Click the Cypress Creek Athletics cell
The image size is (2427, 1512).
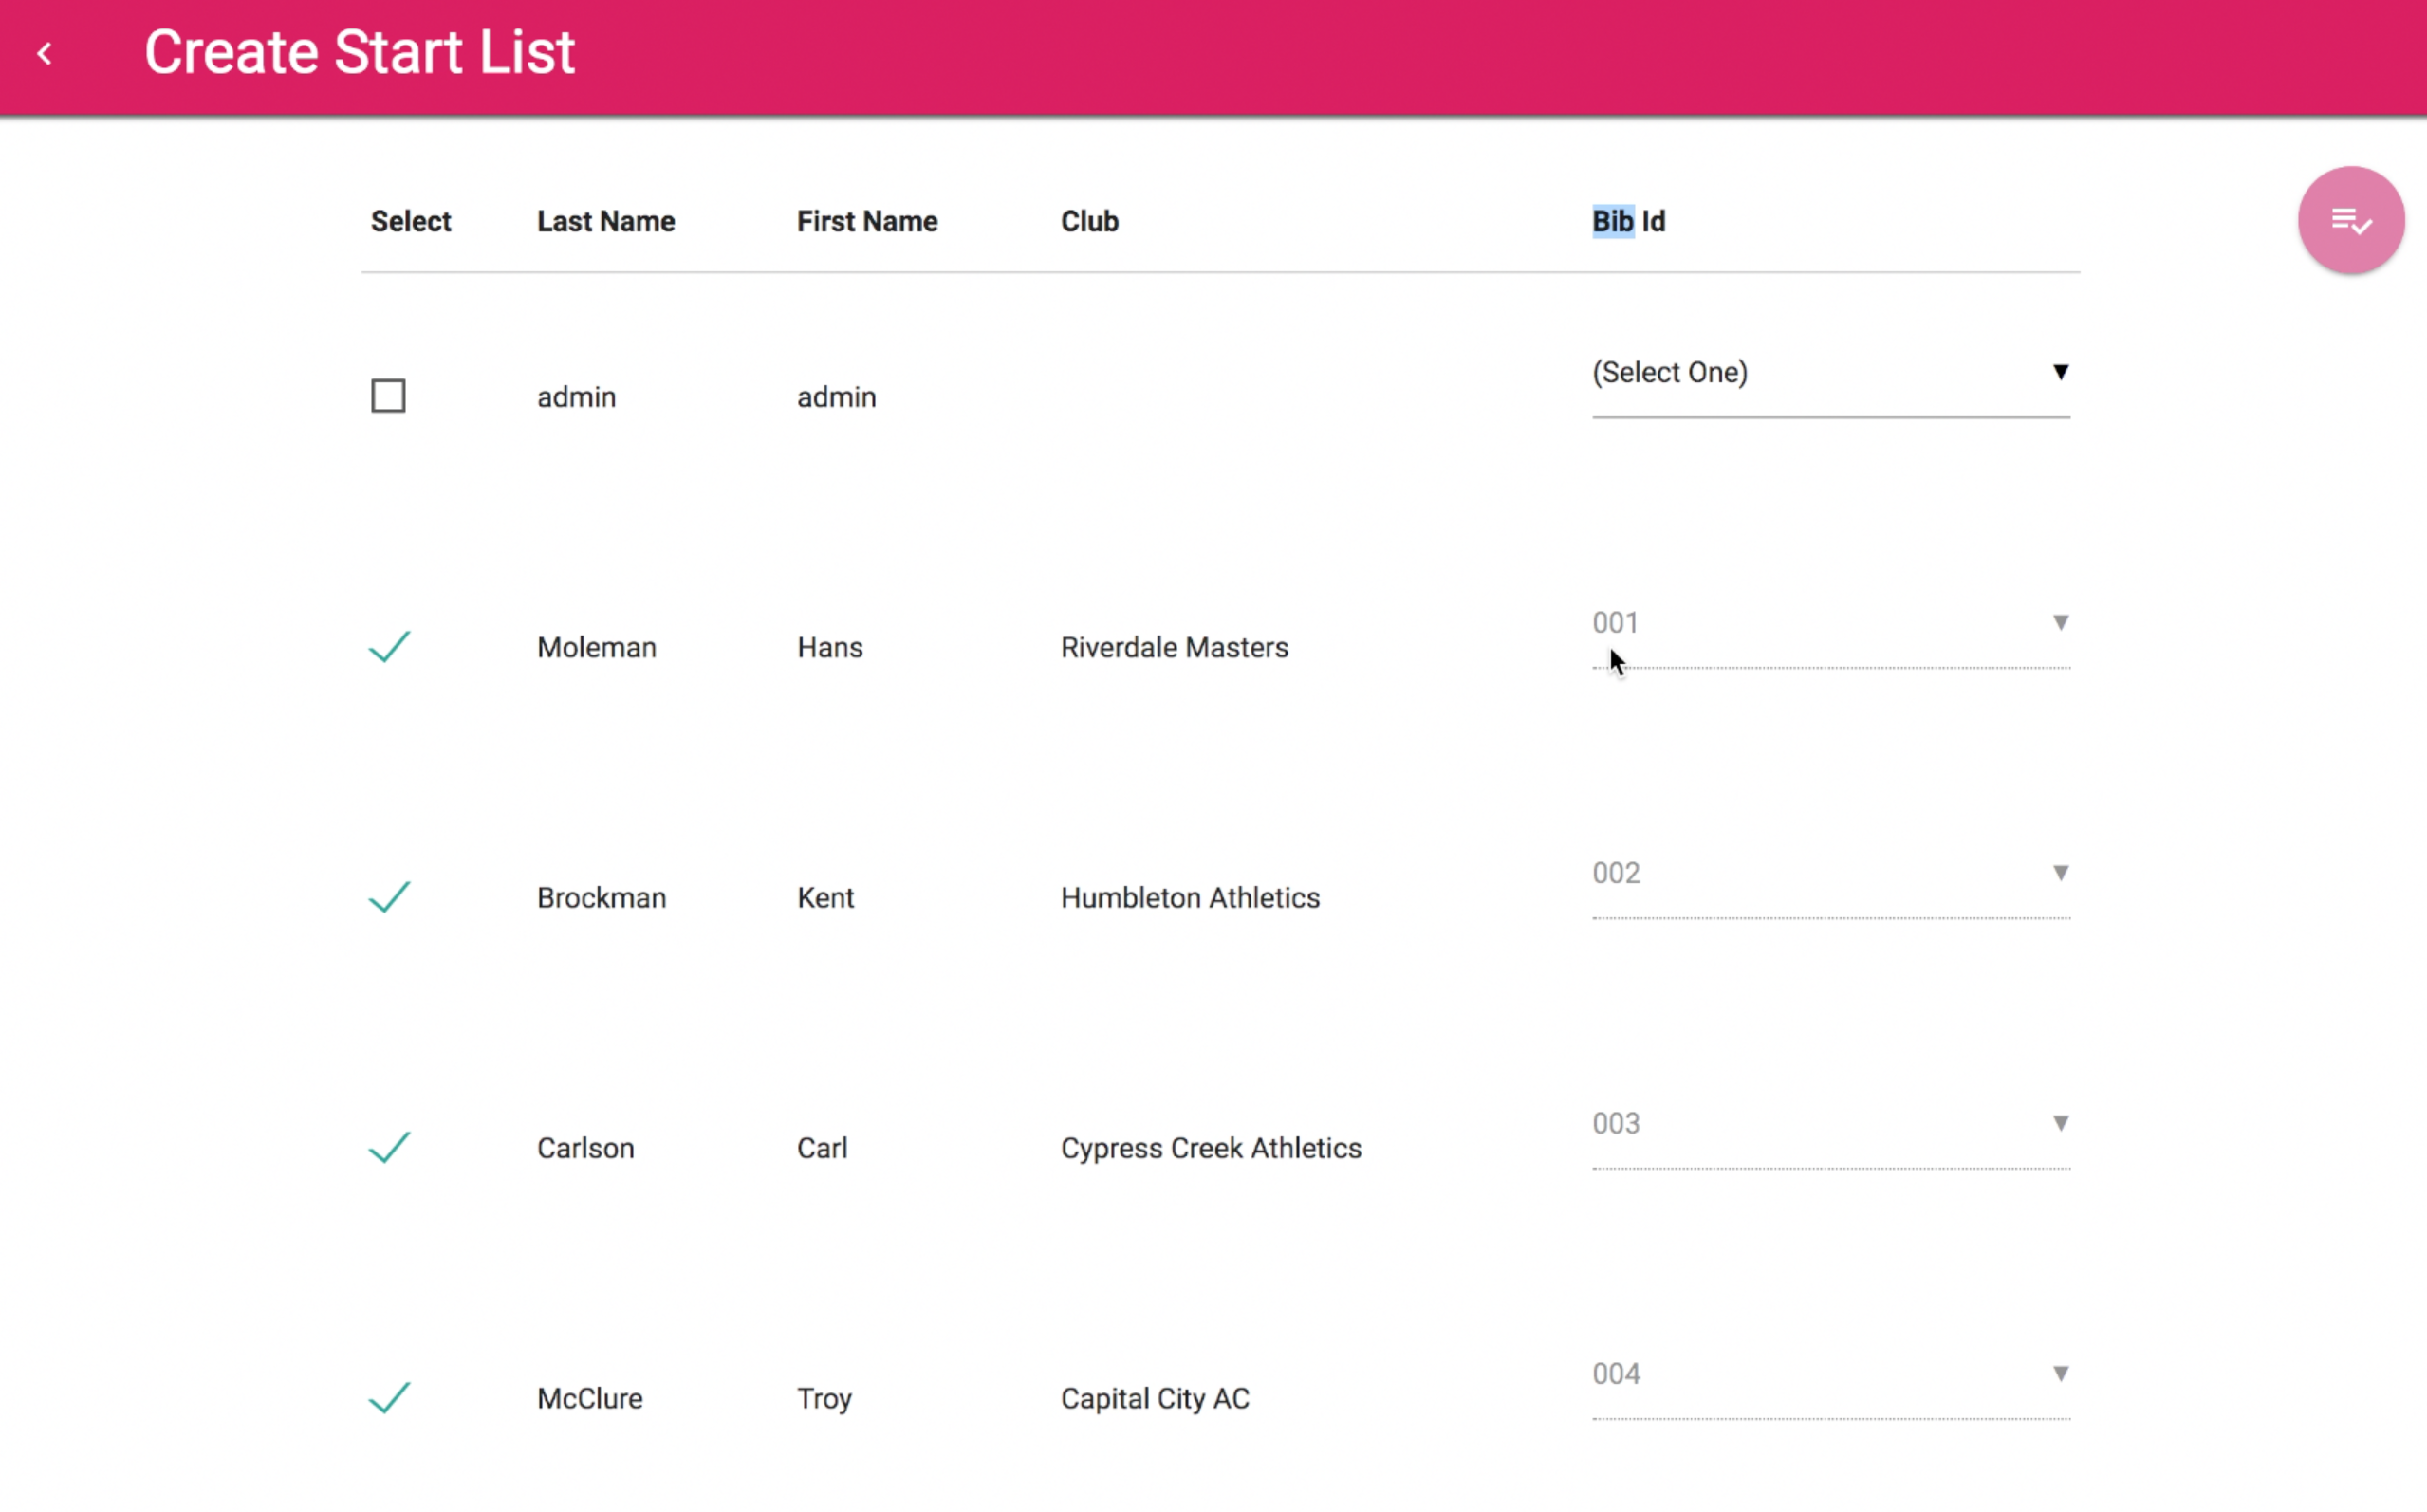[x=1210, y=1147]
